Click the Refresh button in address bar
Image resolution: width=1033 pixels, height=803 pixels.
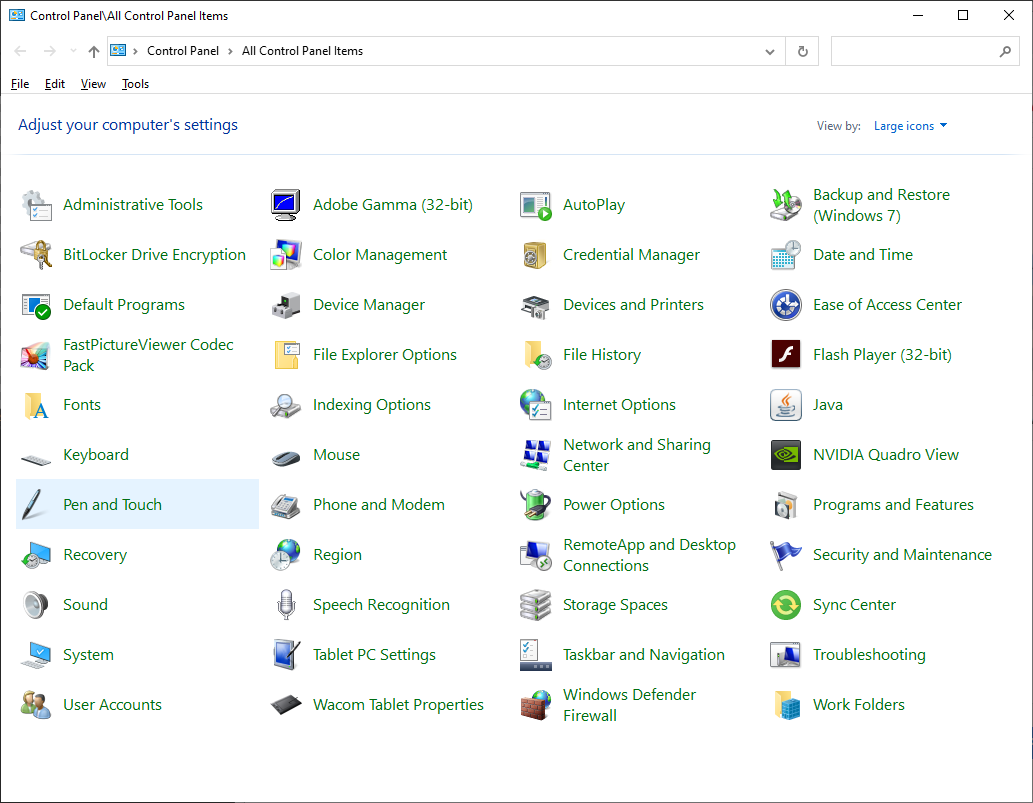[x=802, y=51]
